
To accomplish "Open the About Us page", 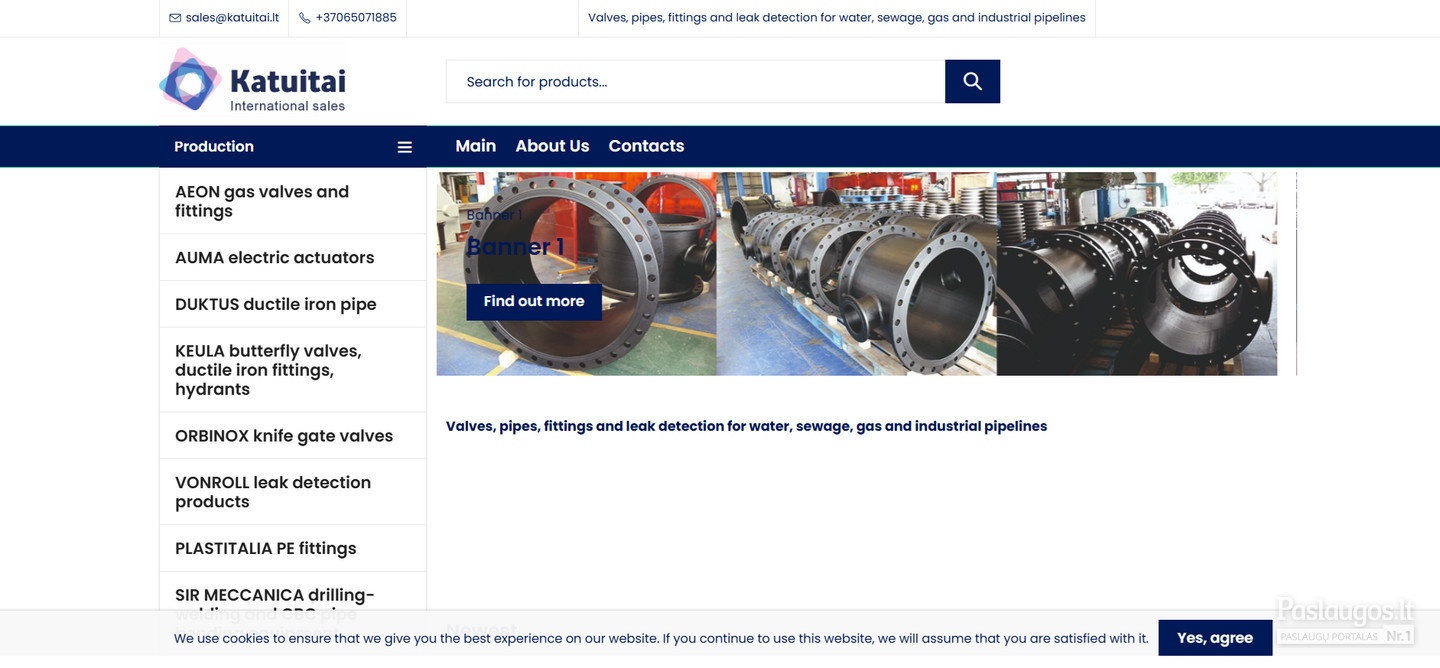I will 552,146.
